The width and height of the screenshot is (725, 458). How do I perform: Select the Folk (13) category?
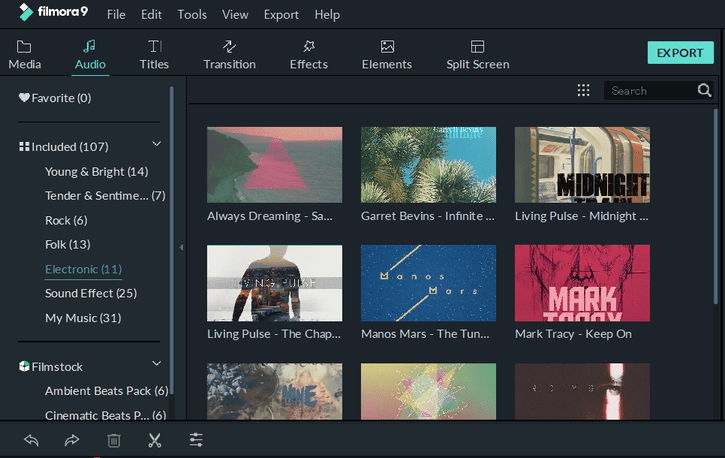(x=68, y=244)
